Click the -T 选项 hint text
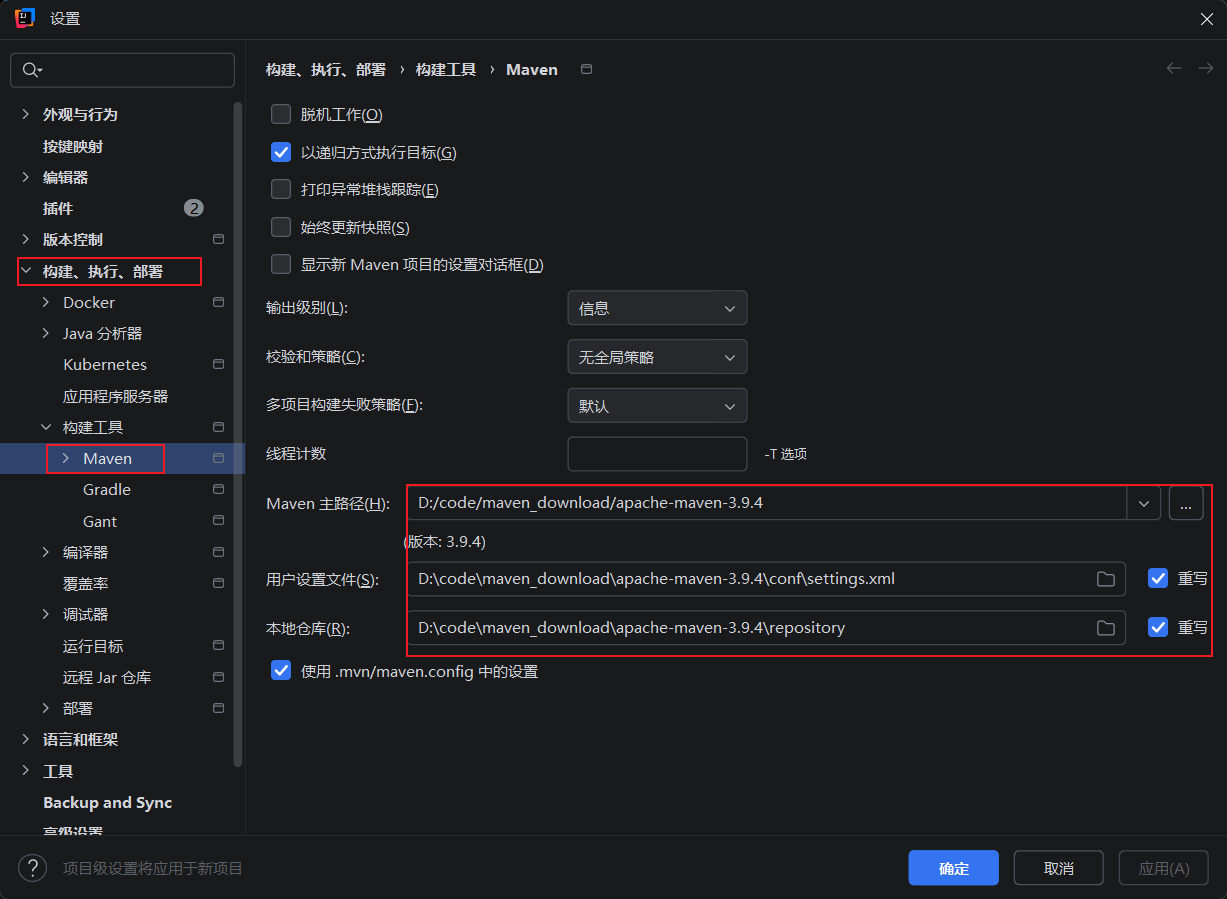 (785, 454)
